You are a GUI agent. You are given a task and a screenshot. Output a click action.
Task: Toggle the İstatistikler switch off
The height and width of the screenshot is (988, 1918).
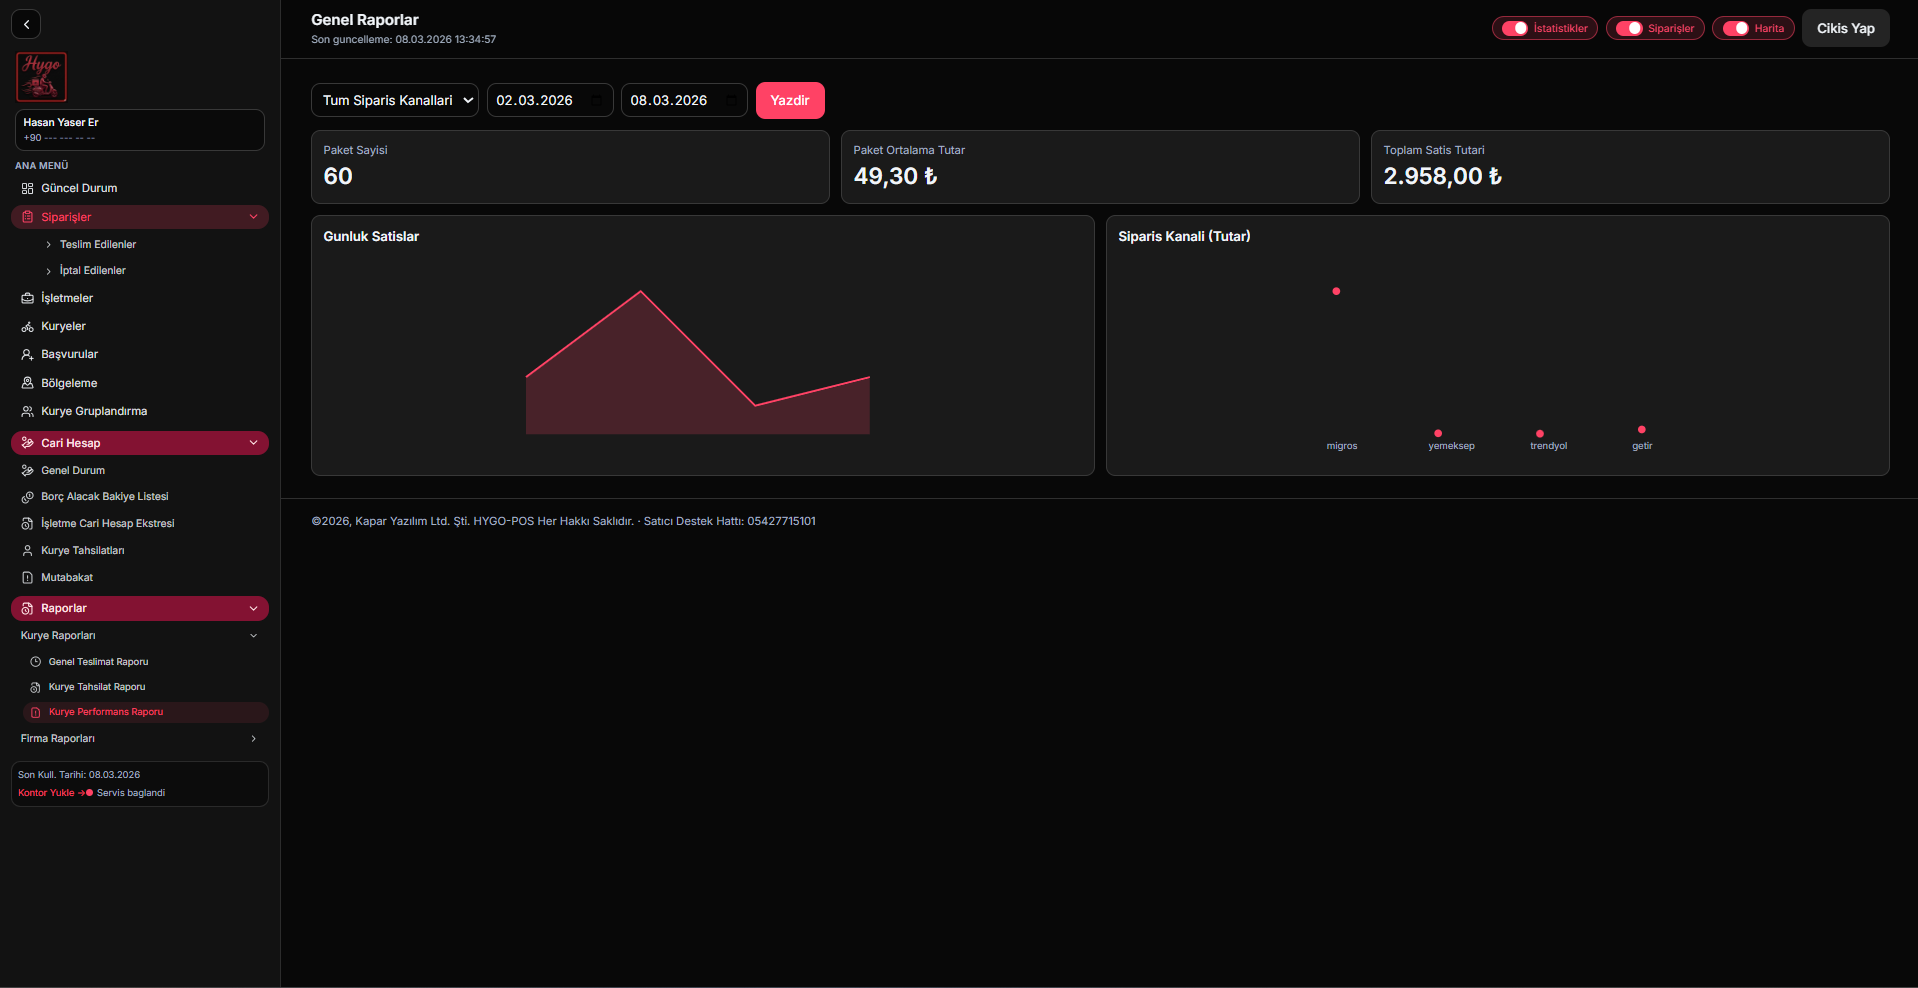[1515, 28]
